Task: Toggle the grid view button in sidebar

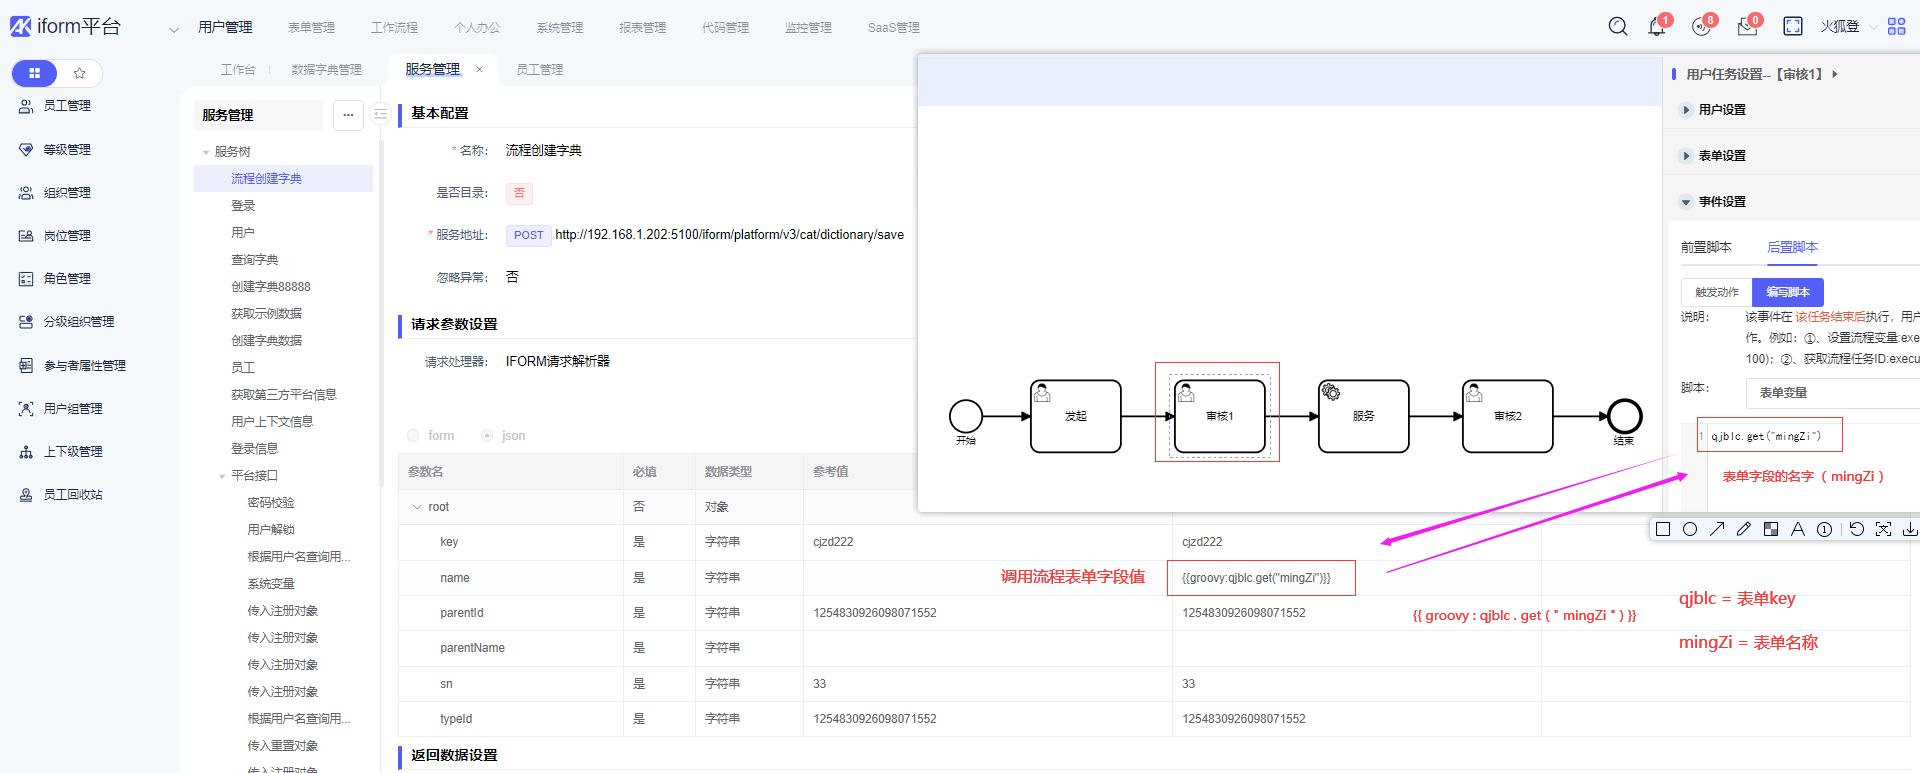Action: coord(35,73)
